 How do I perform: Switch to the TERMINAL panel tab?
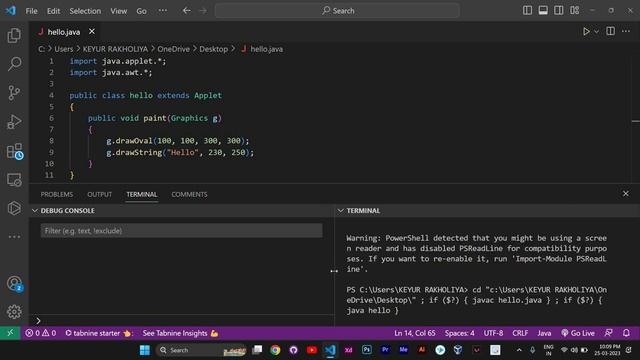click(142, 194)
